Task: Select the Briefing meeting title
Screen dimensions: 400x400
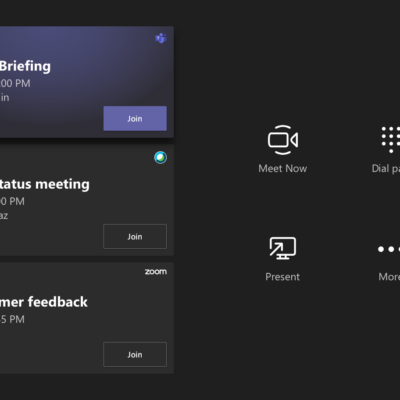Action: 25,66
